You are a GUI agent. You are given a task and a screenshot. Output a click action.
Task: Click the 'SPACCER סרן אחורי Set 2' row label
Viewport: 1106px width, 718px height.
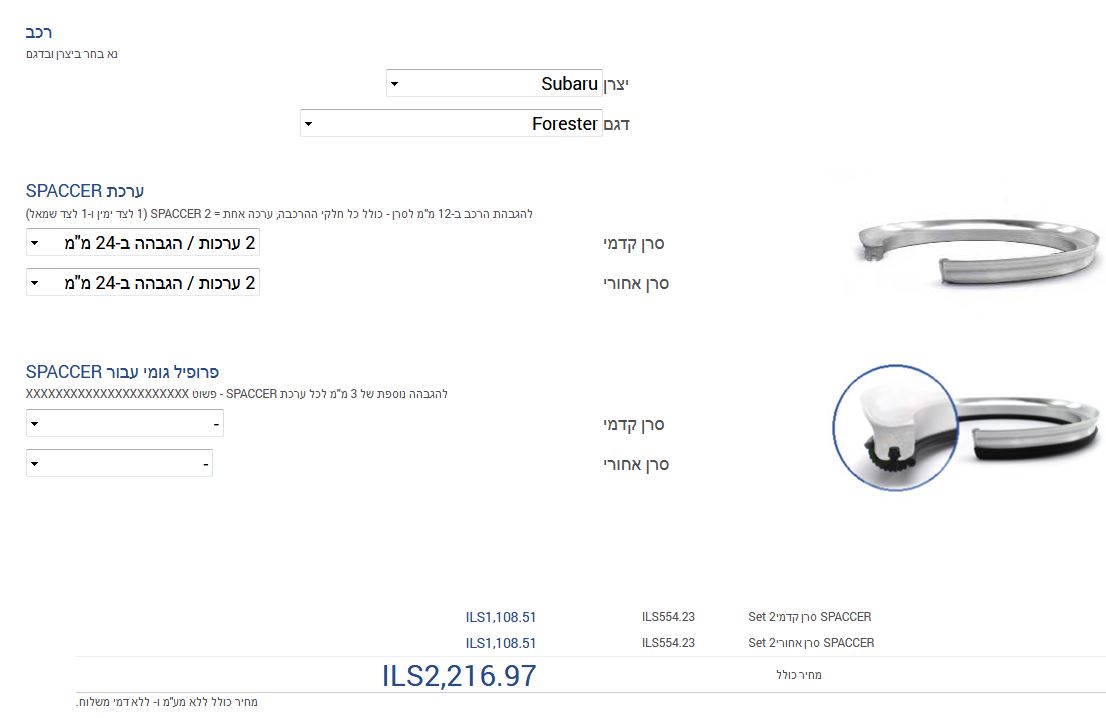pyautogui.click(x=810, y=643)
